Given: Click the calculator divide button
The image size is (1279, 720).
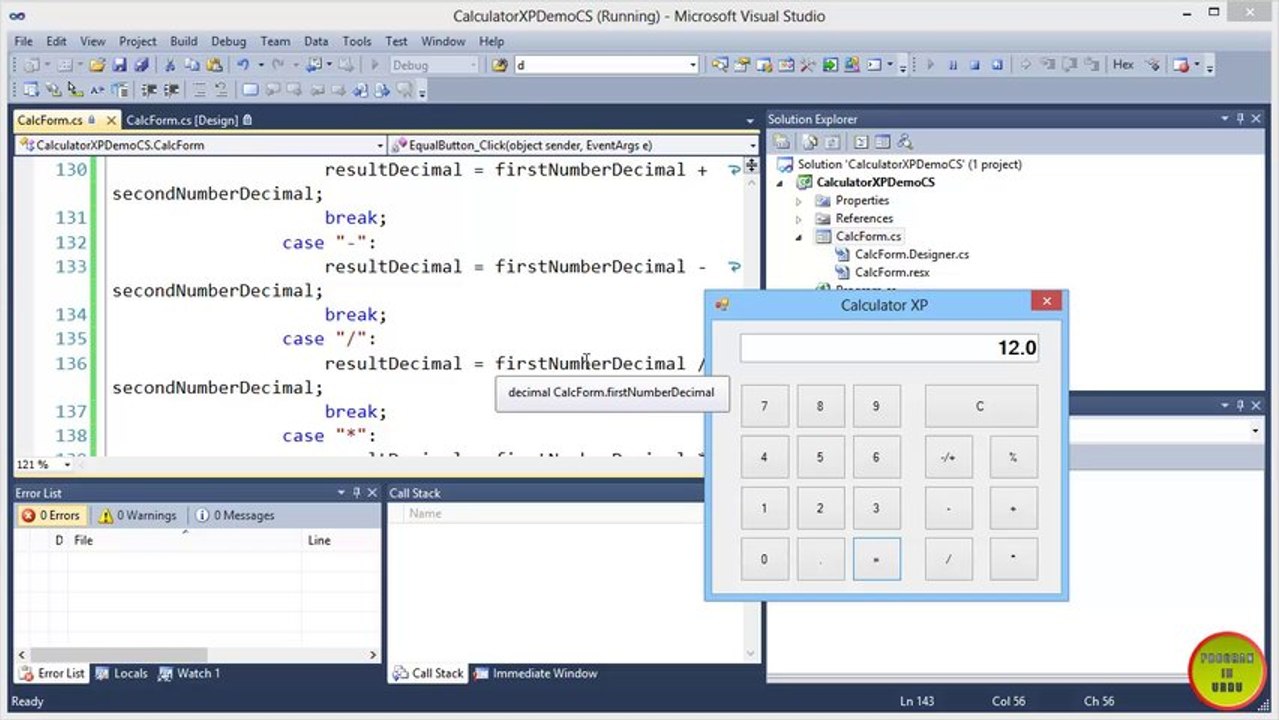Looking at the screenshot, I should click(x=948, y=559).
